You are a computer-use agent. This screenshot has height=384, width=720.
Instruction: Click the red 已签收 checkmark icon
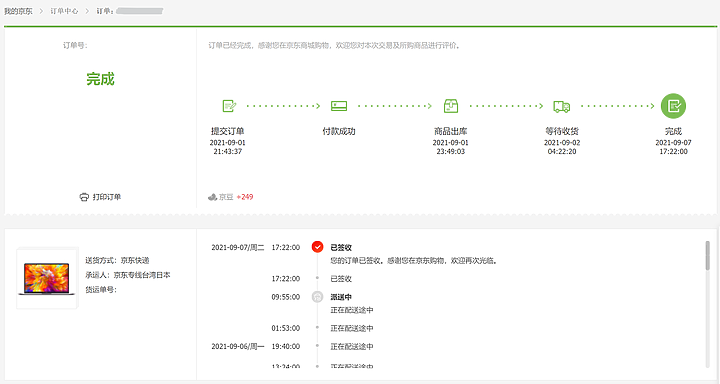click(317, 247)
